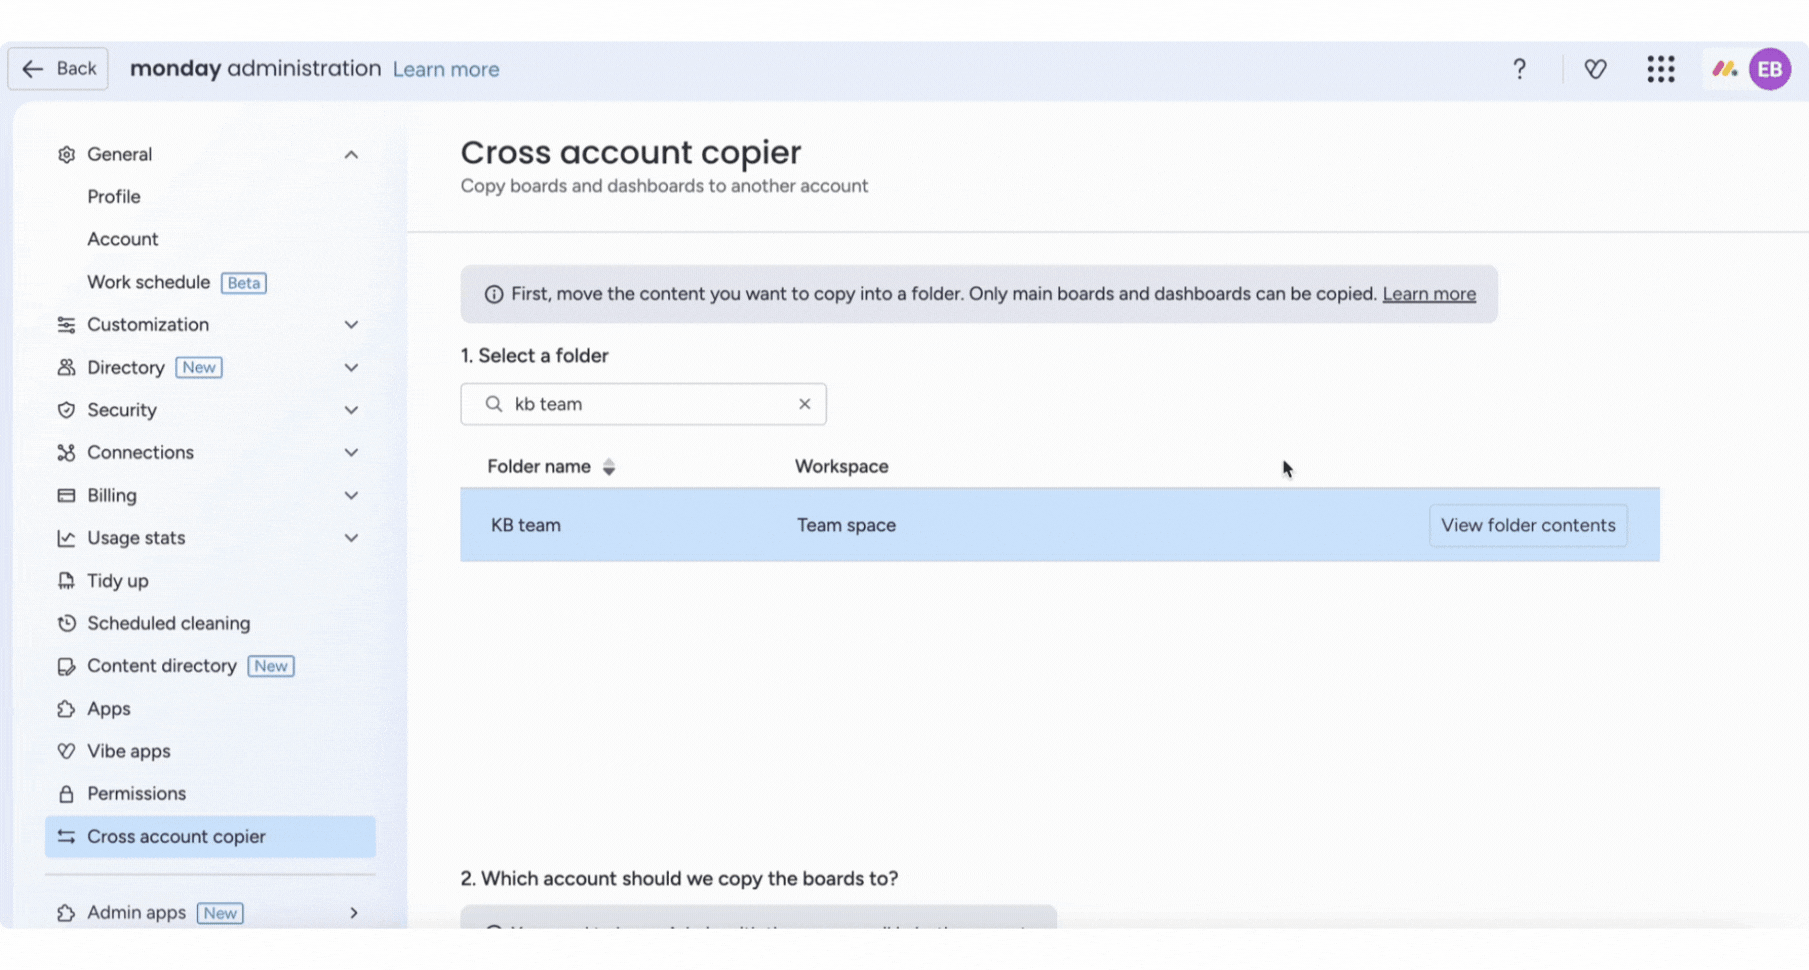Screen dimensions: 1809x970
Task: Focus the folder search field
Action: point(644,404)
